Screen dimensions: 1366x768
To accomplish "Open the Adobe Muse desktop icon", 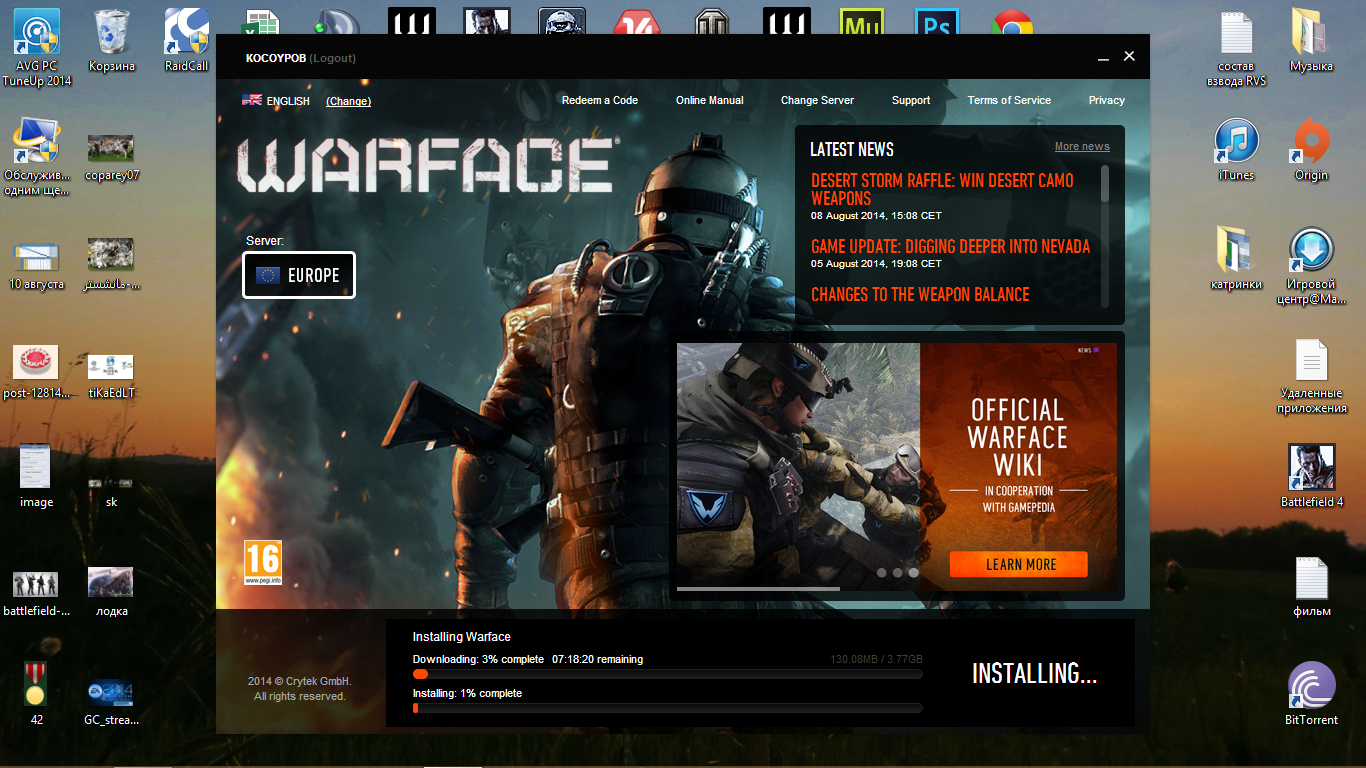I will [862, 22].
